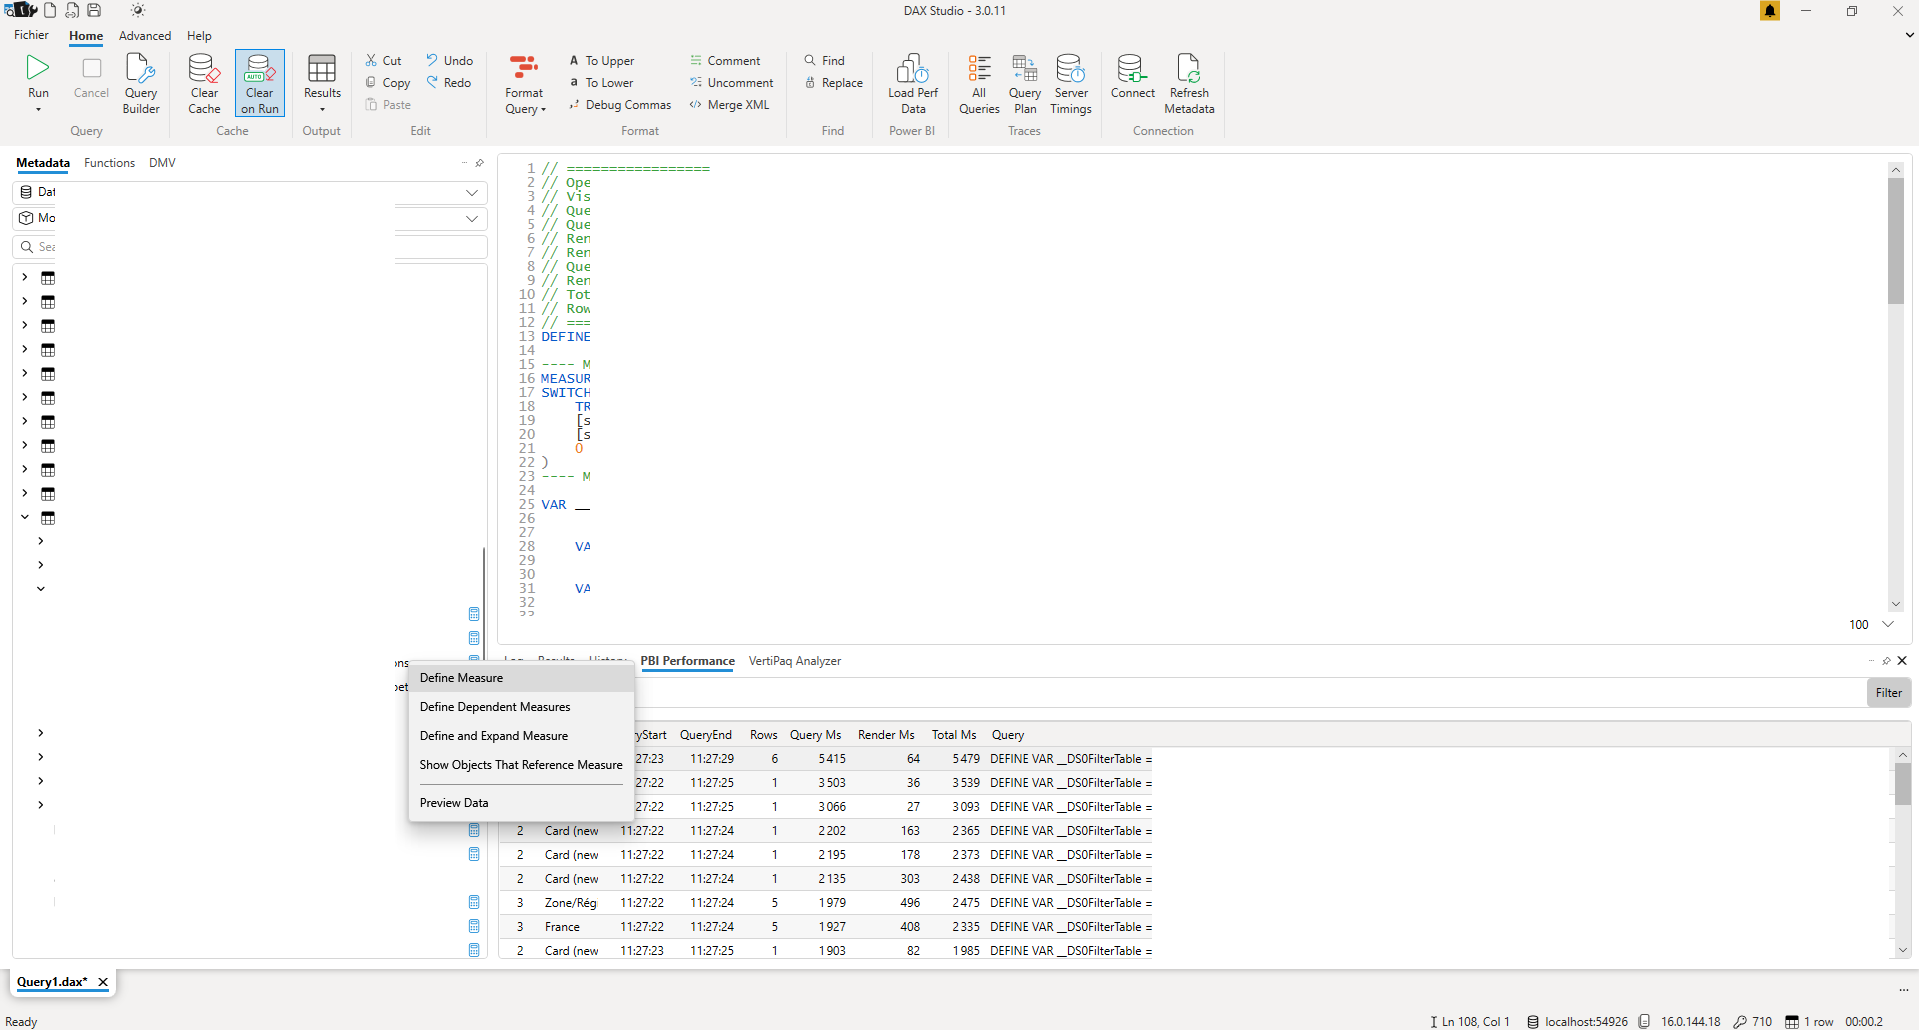Open the Fichier menu
This screenshot has height=1030, width=1919.
pyautogui.click(x=31, y=35)
